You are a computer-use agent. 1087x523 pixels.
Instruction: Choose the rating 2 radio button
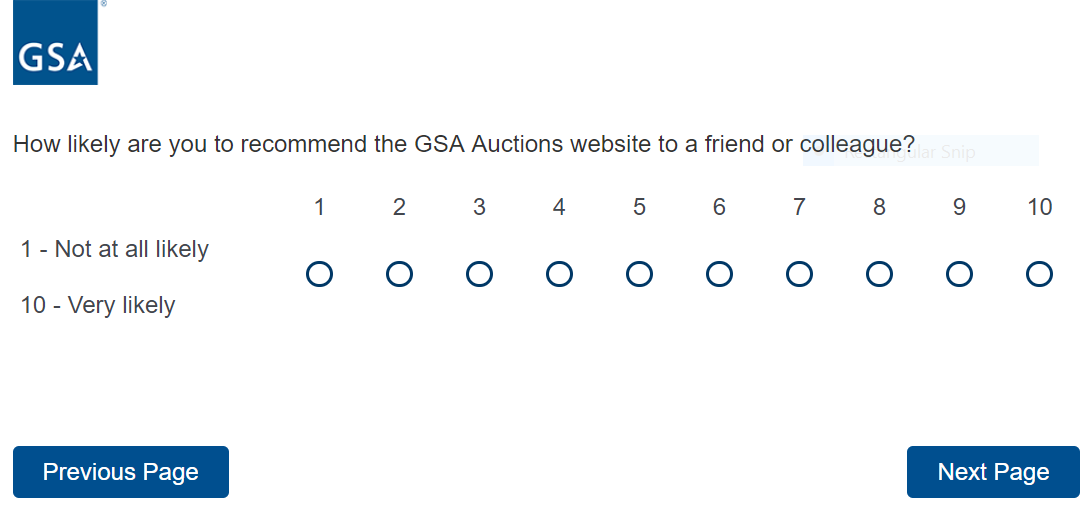tap(399, 274)
